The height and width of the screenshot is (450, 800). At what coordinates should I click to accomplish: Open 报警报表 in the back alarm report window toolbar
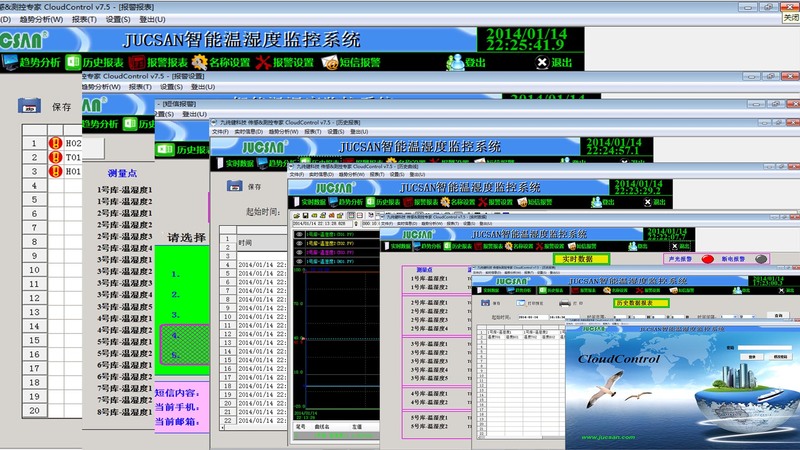tap(158, 62)
